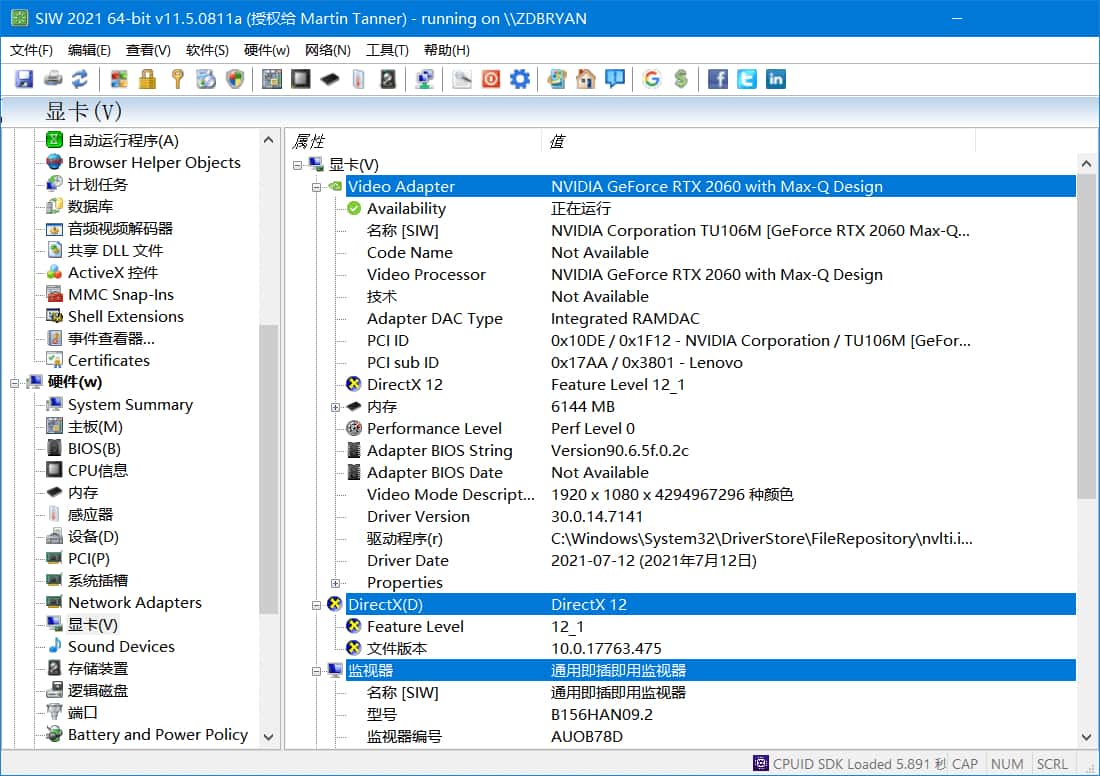Open the 文件(F) menu

(32, 50)
